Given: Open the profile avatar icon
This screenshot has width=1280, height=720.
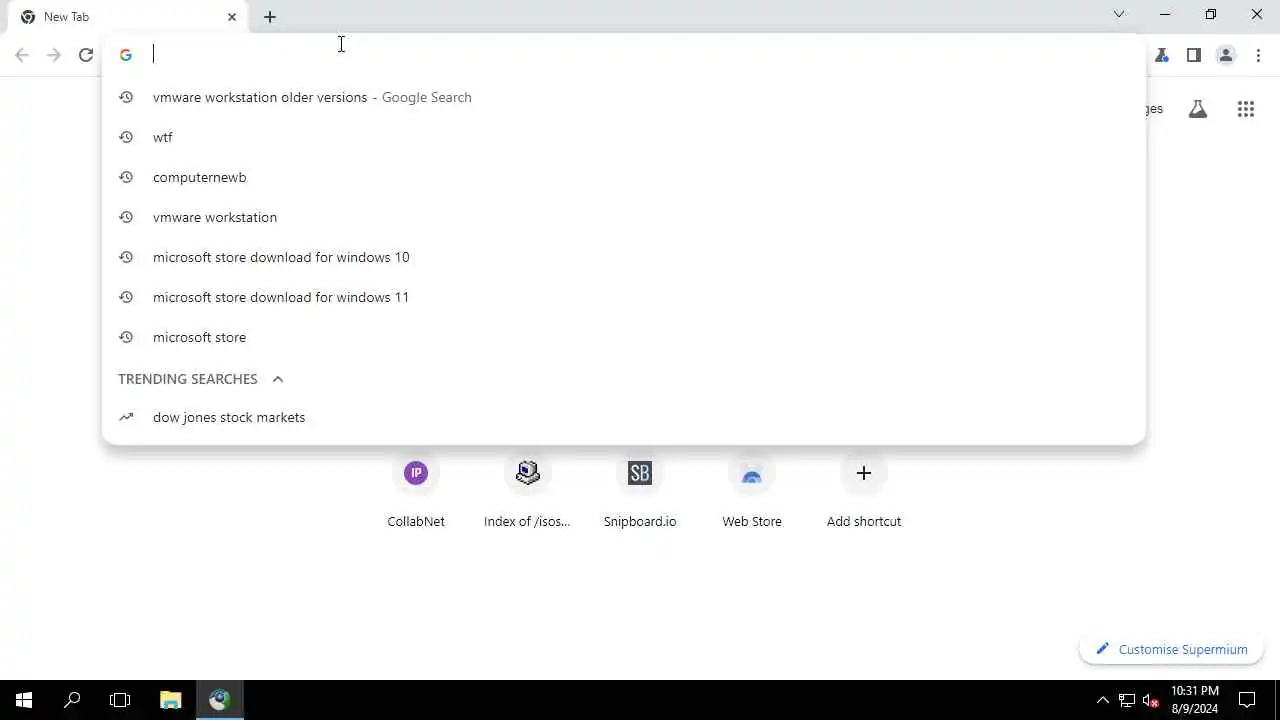Looking at the screenshot, I should coord(1226,55).
